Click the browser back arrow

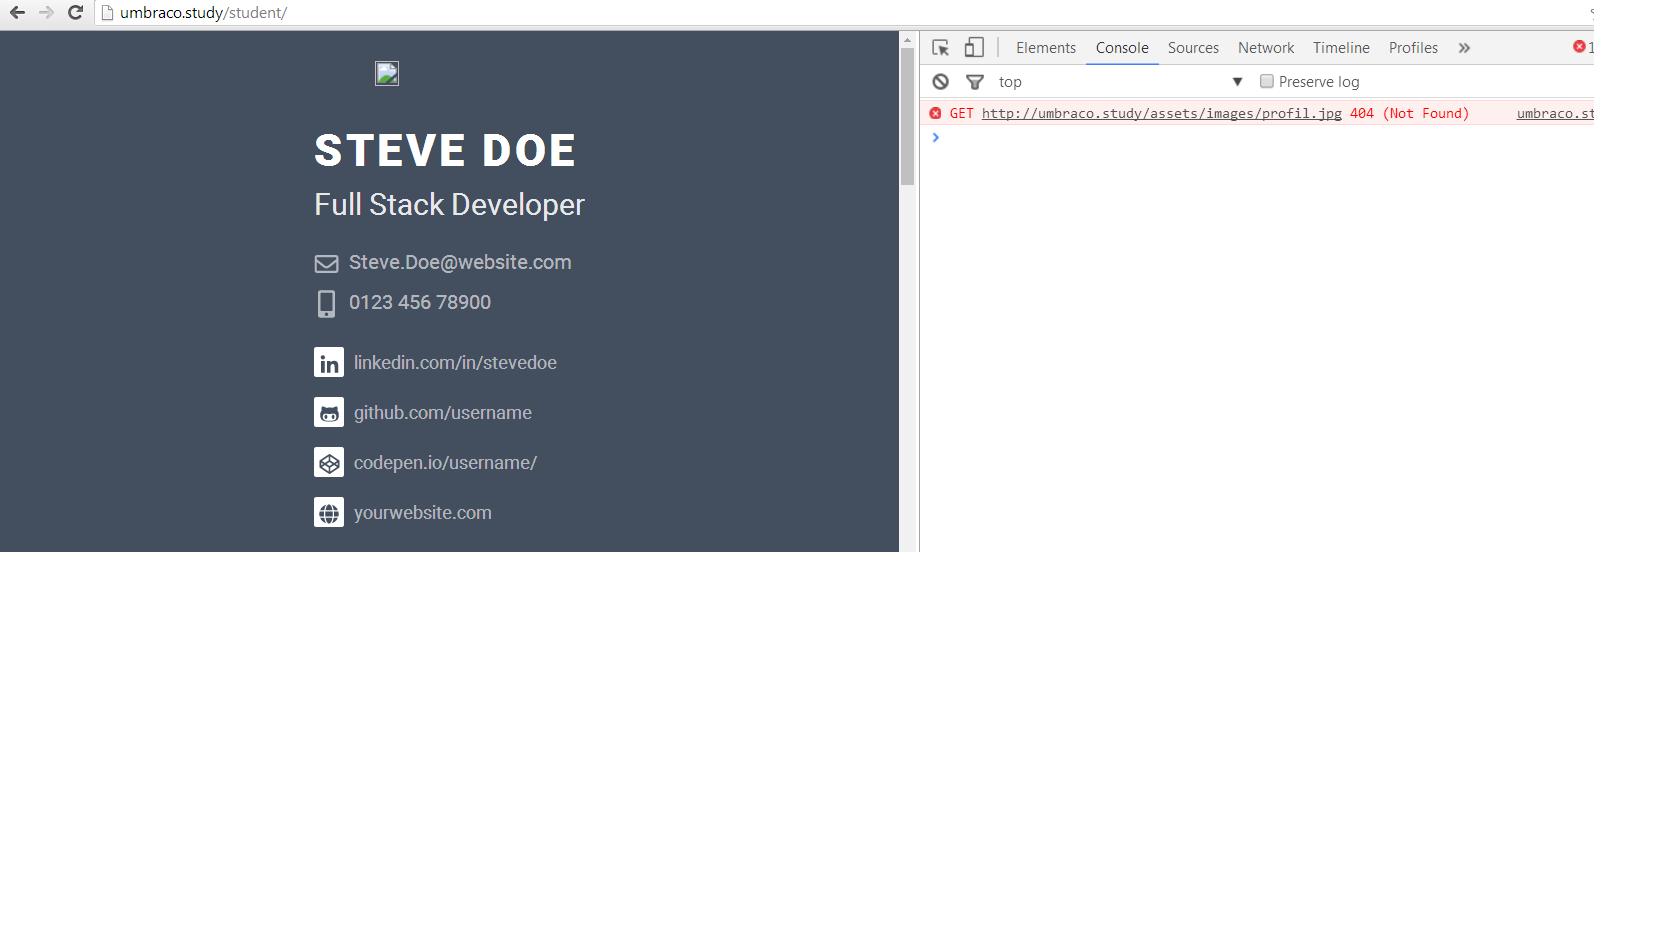point(17,13)
